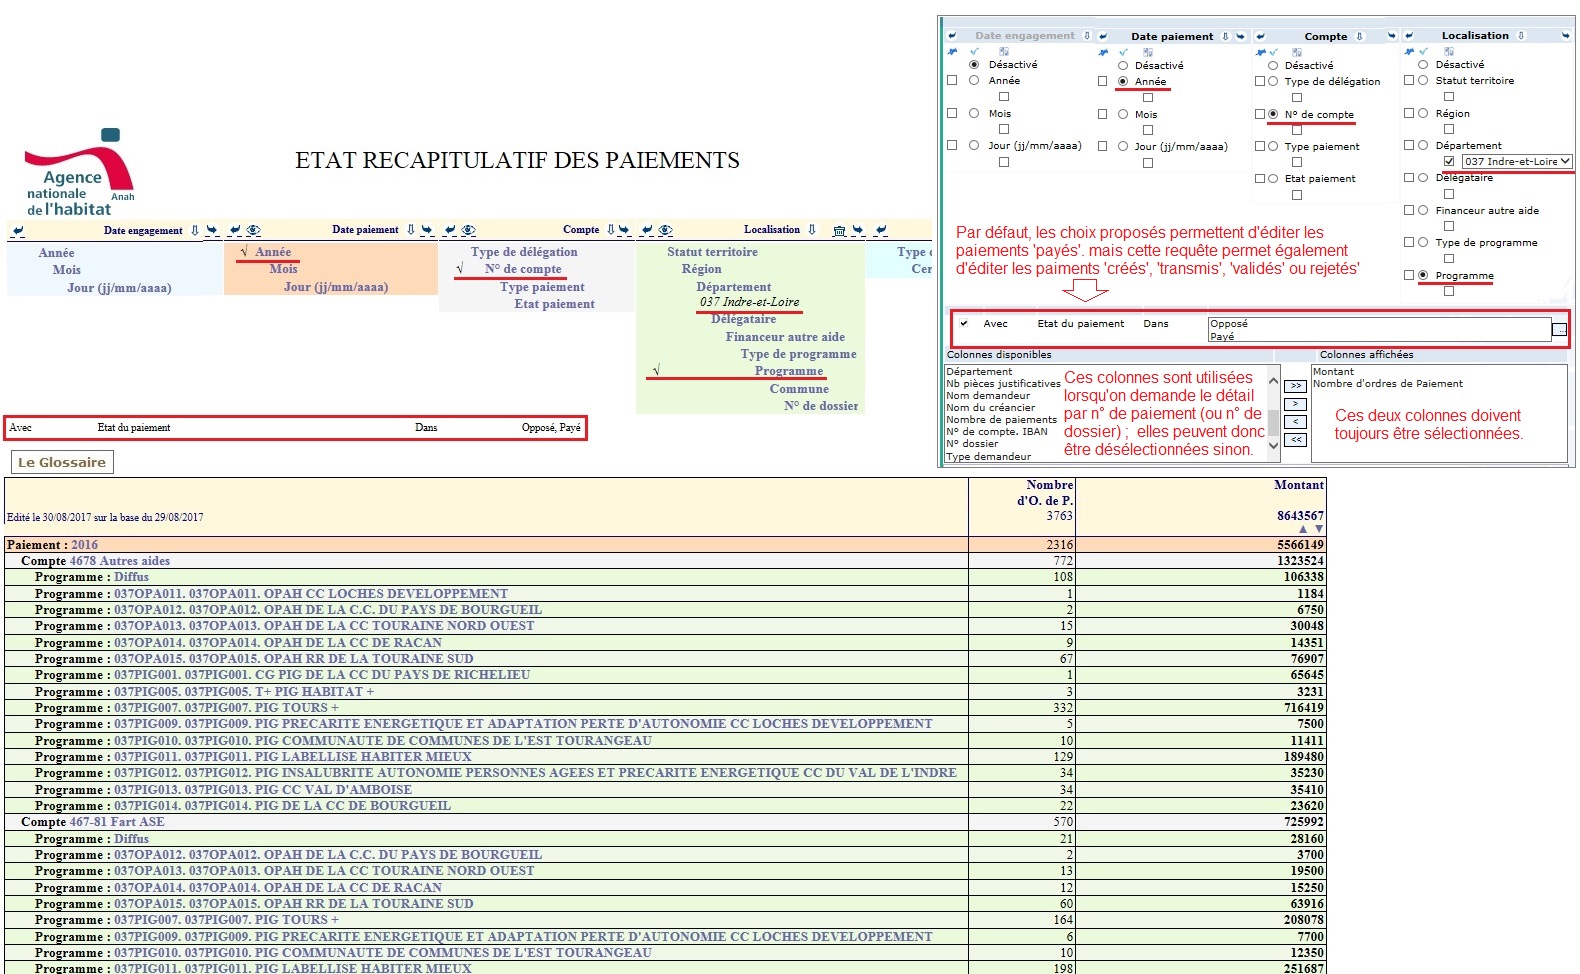Screen dimensions: 1580x974
Task: Open Le Glossaire button
Action: (x=62, y=462)
